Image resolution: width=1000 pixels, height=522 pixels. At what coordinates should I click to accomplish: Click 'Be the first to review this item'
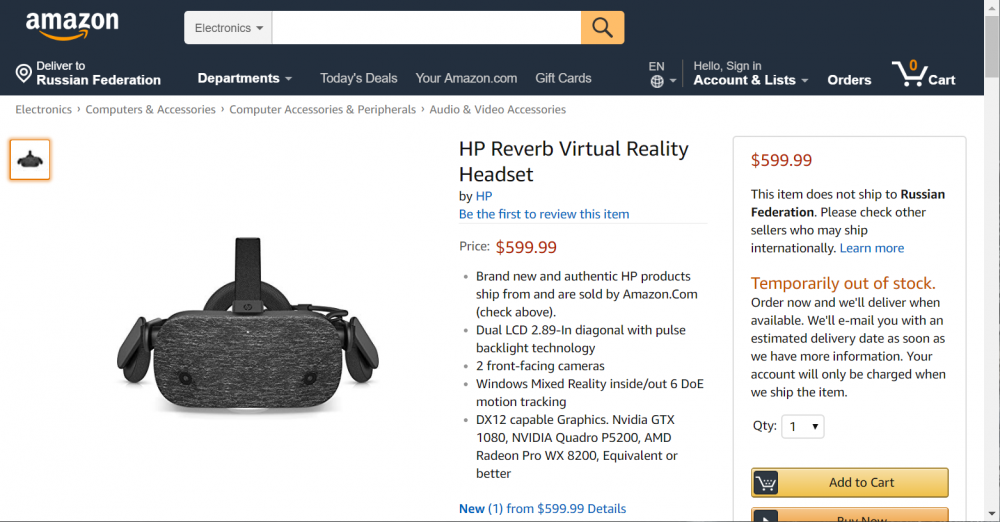tap(544, 214)
